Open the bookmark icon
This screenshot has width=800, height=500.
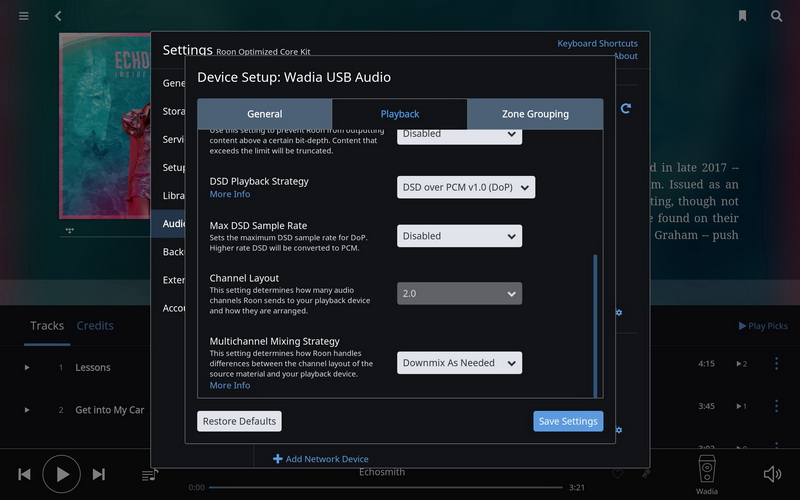coord(742,16)
